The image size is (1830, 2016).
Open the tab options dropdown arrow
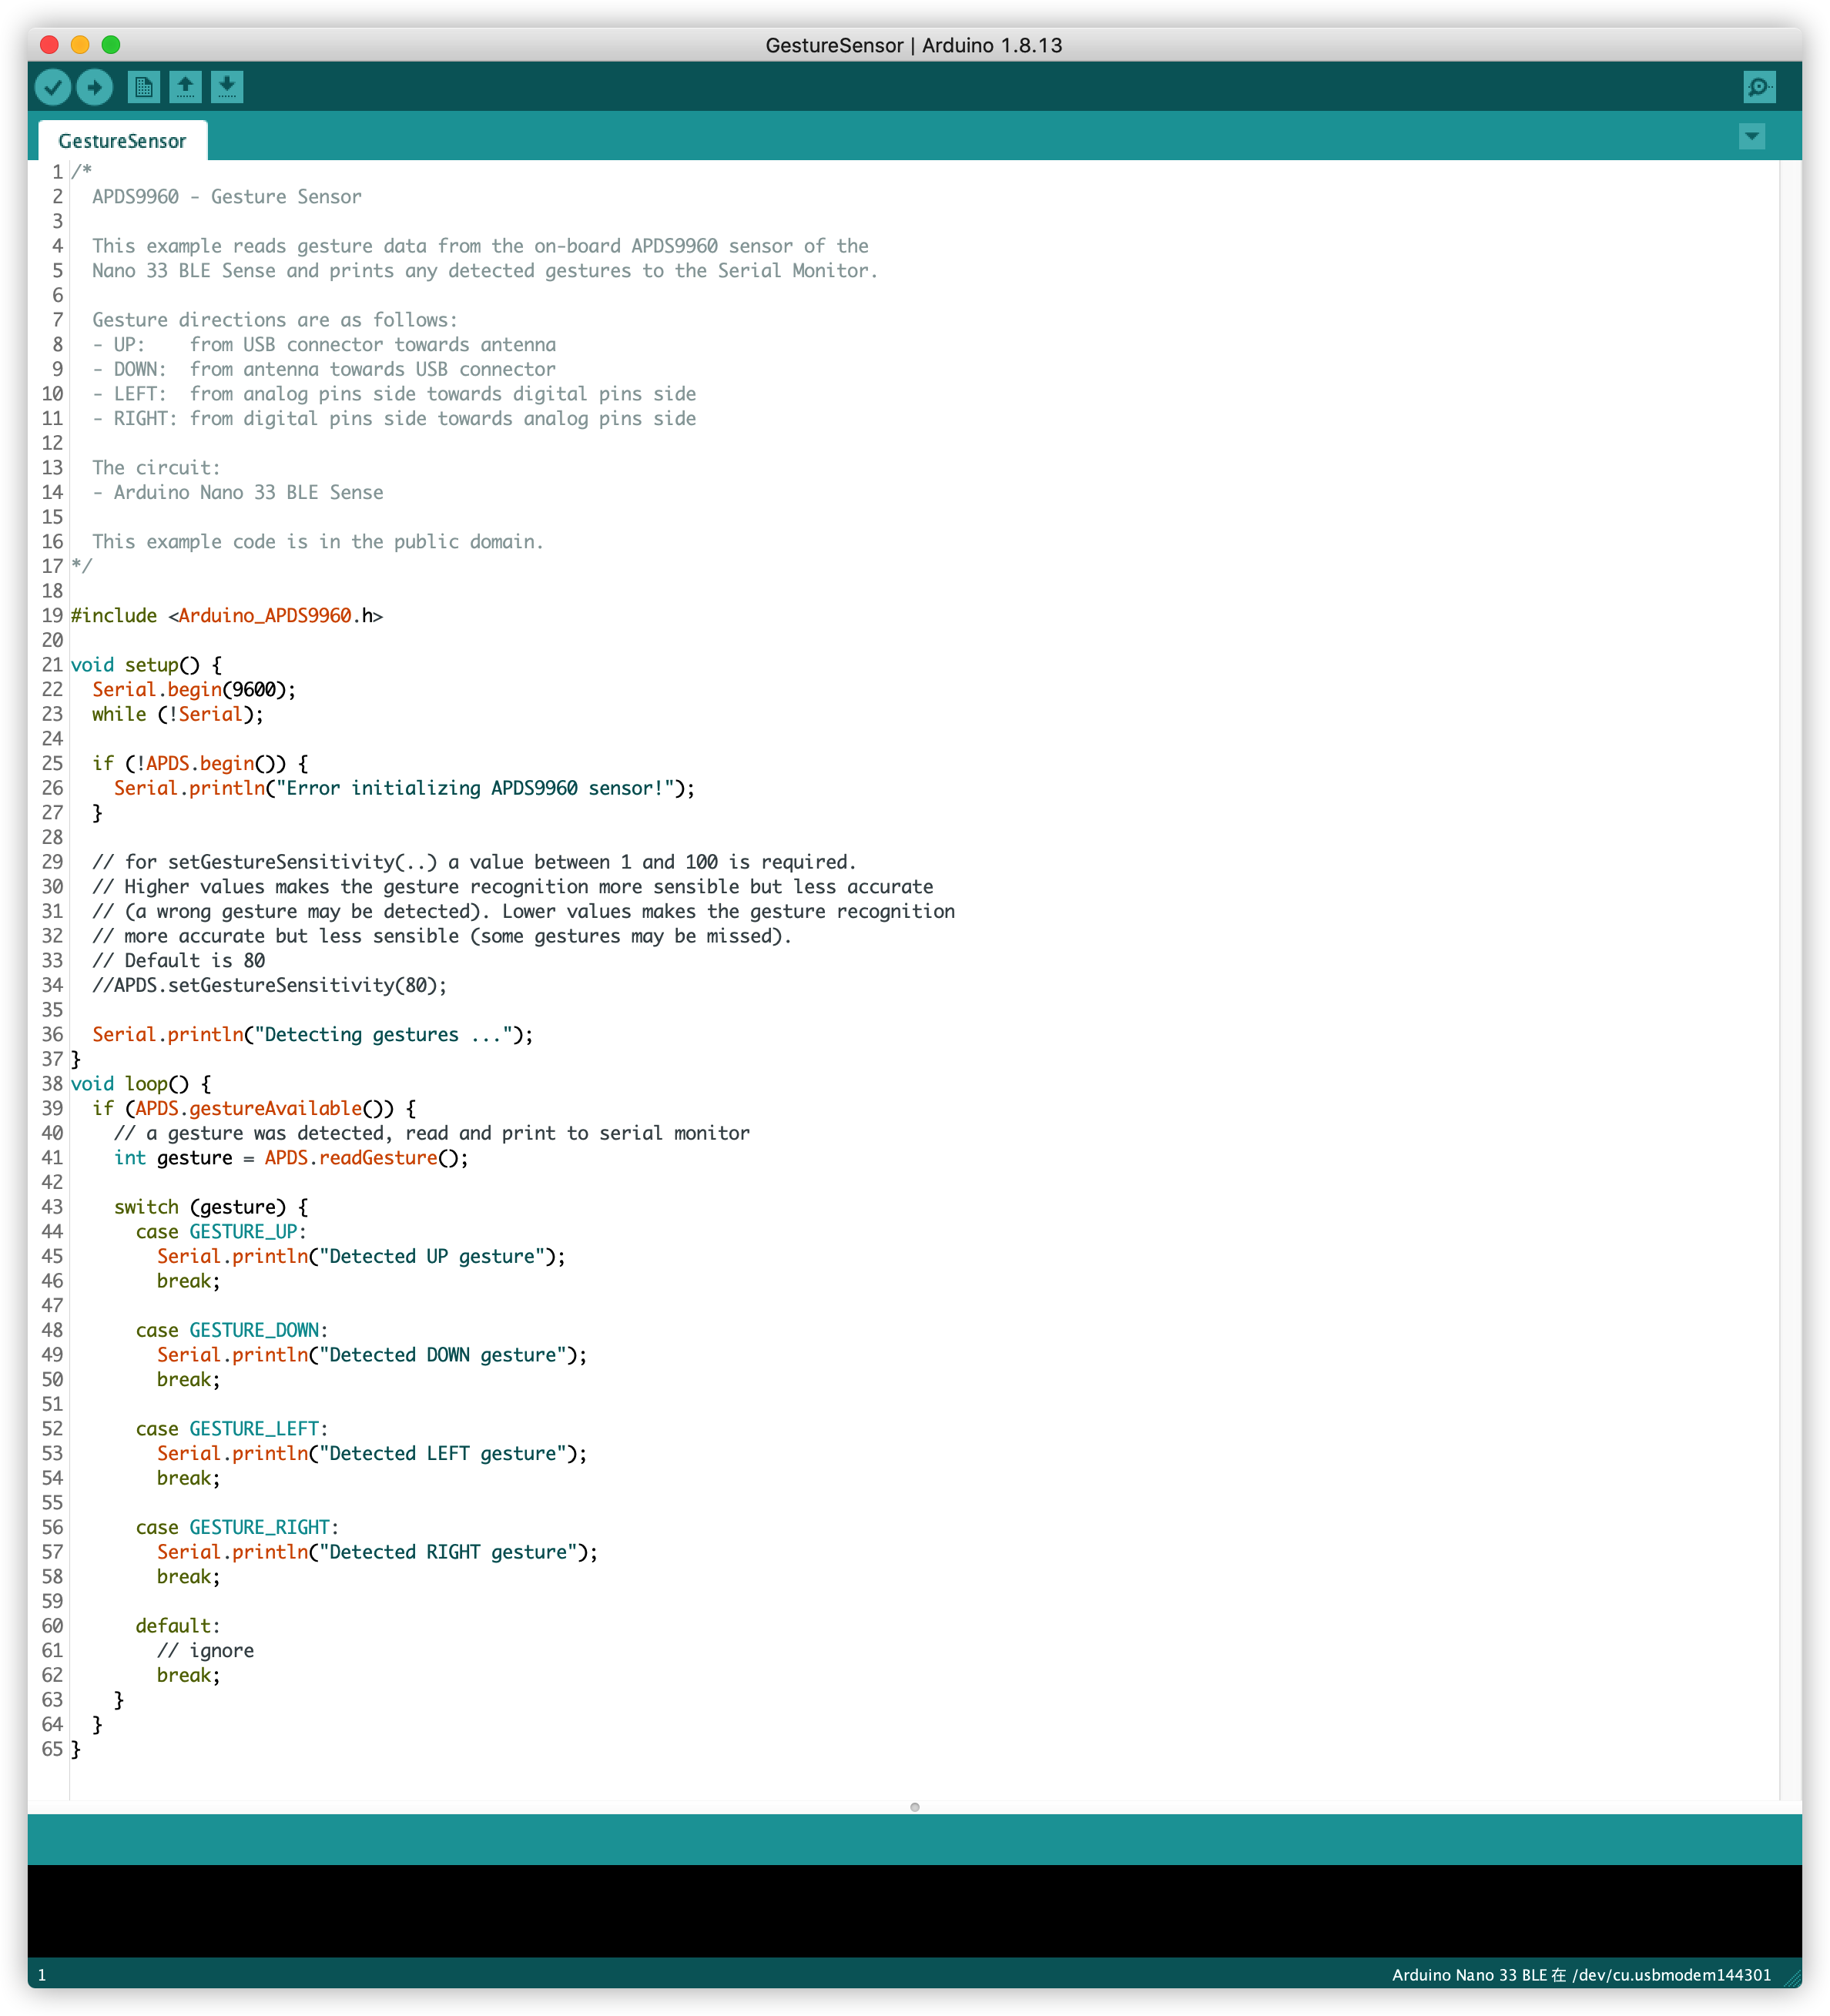point(1751,137)
